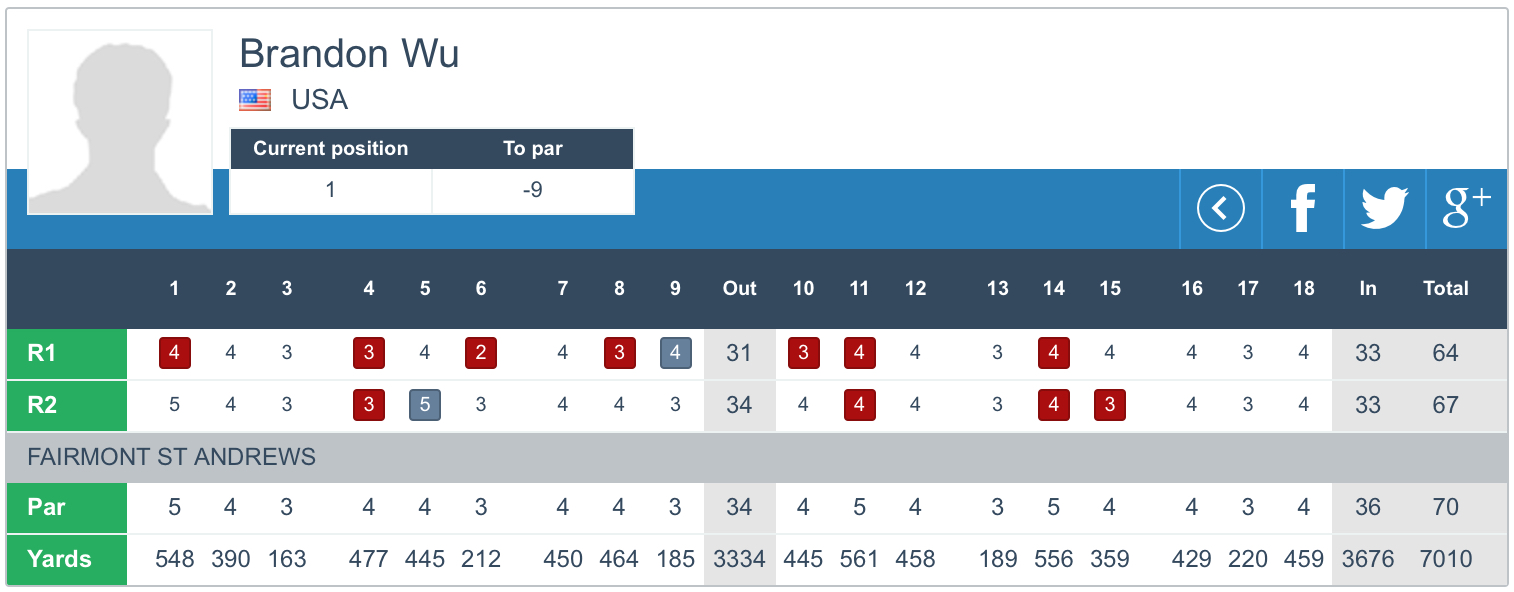The height and width of the screenshot is (592, 1514).
Task: Click the Out column header
Action: pos(739,288)
